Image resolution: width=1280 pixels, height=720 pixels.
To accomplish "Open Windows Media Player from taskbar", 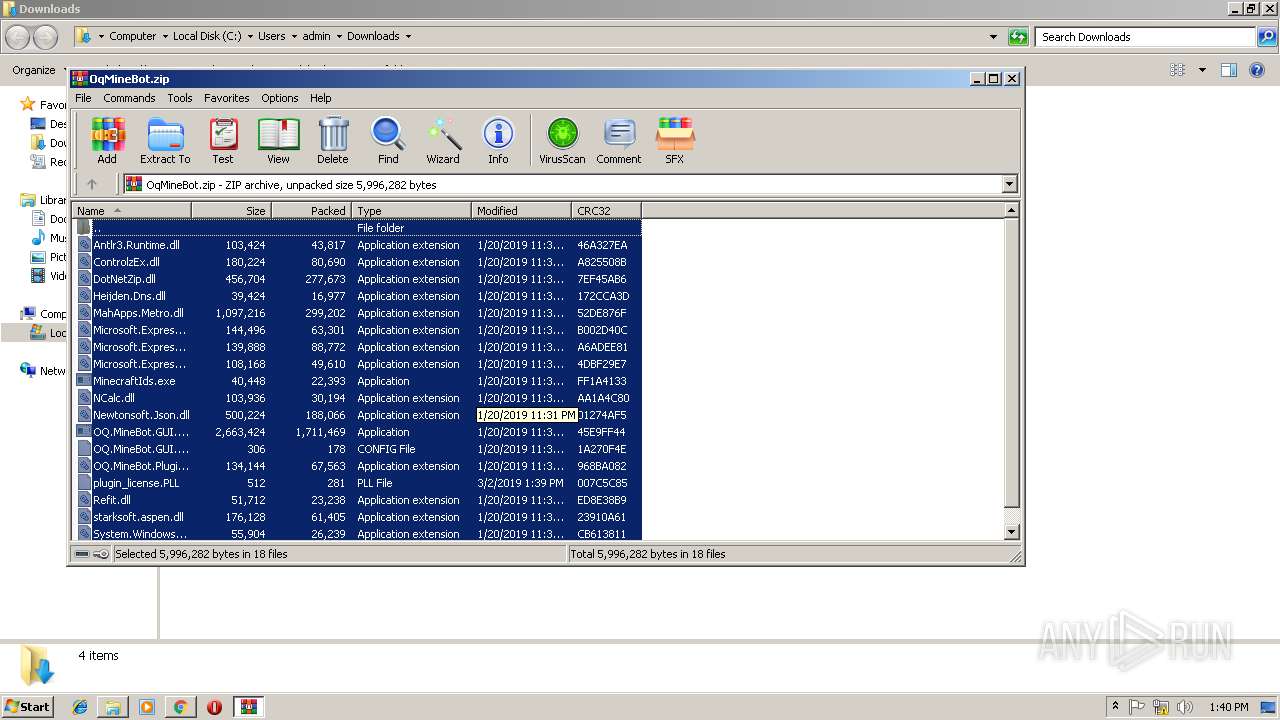I will (147, 707).
